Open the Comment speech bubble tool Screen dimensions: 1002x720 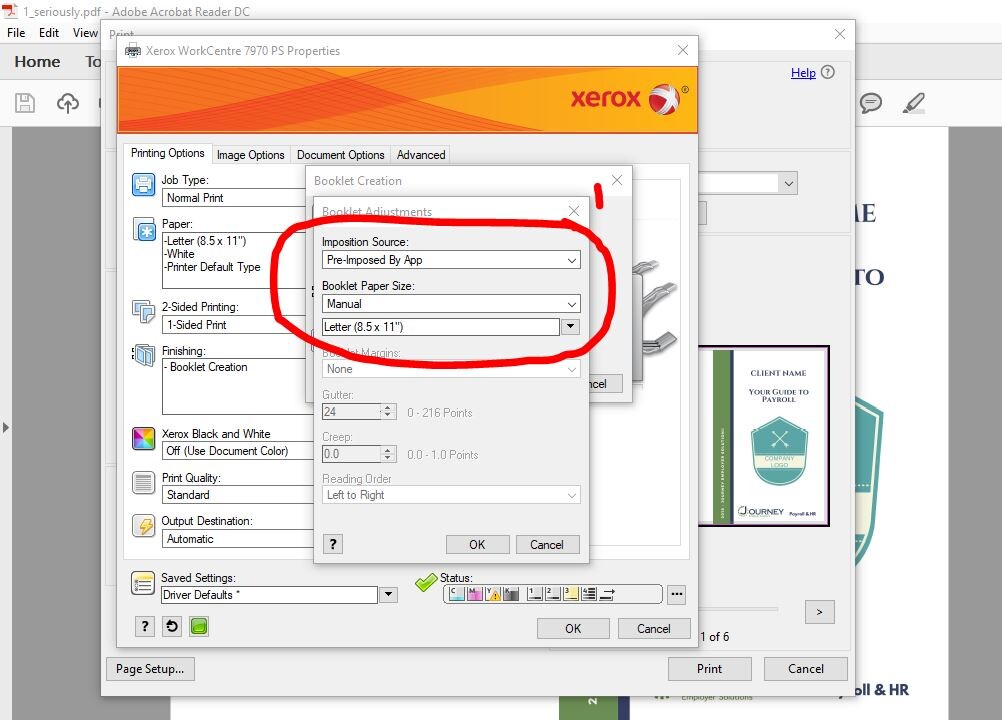[870, 103]
